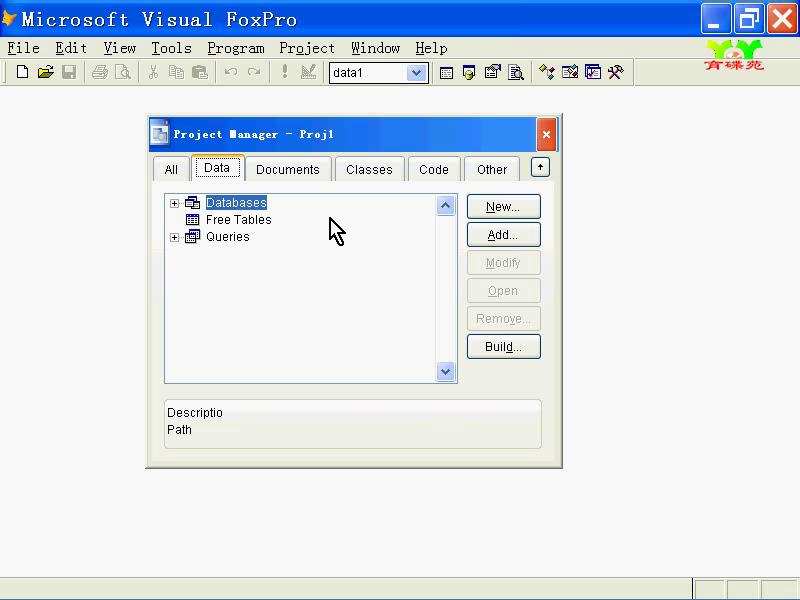This screenshot has height=600, width=800.
Task: Click the Open button in Project Manager
Action: point(504,291)
